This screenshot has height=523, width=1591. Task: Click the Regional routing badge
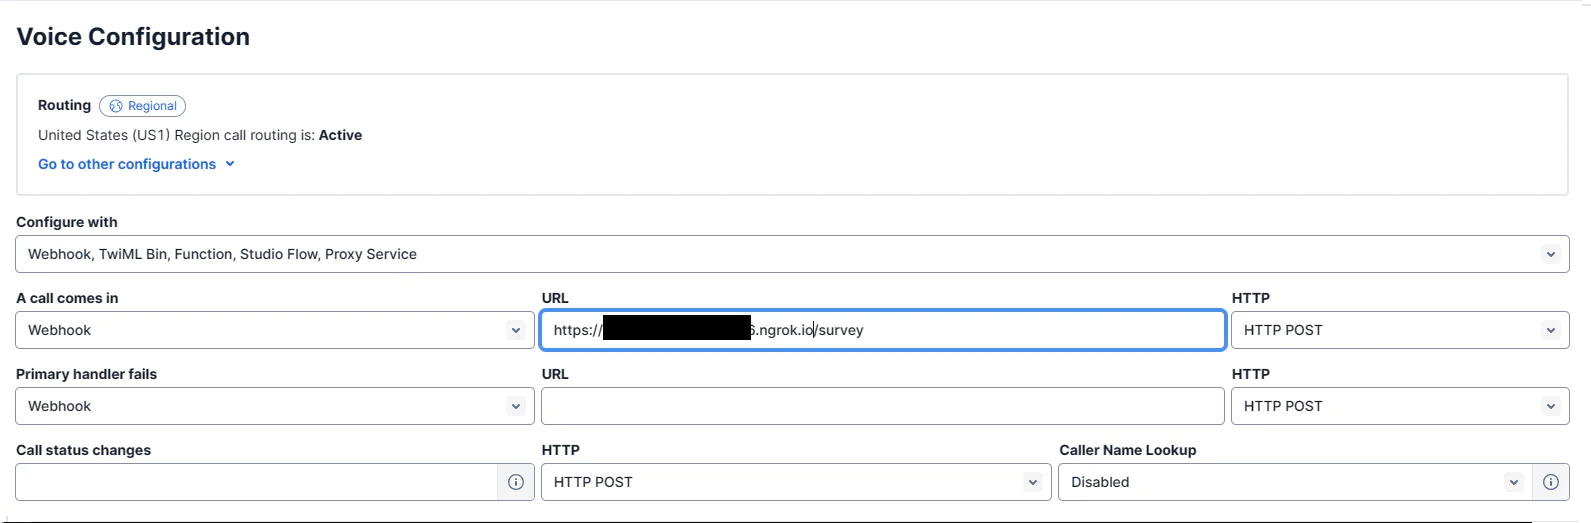[x=142, y=106]
